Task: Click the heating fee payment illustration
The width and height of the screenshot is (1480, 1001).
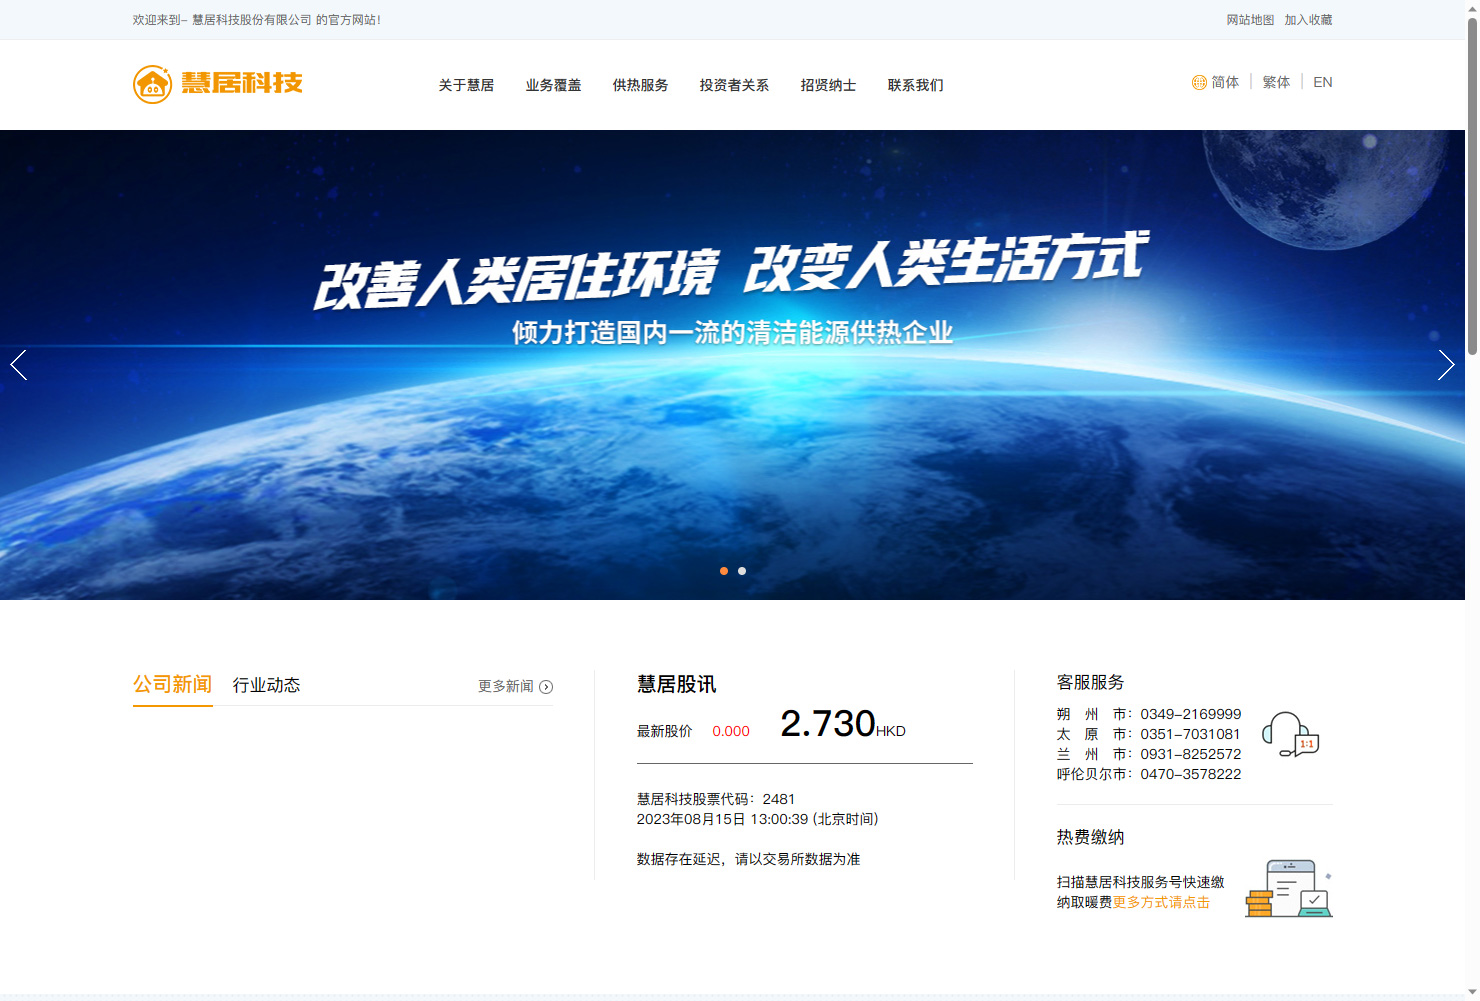Action: pyautogui.click(x=1289, y=888)
